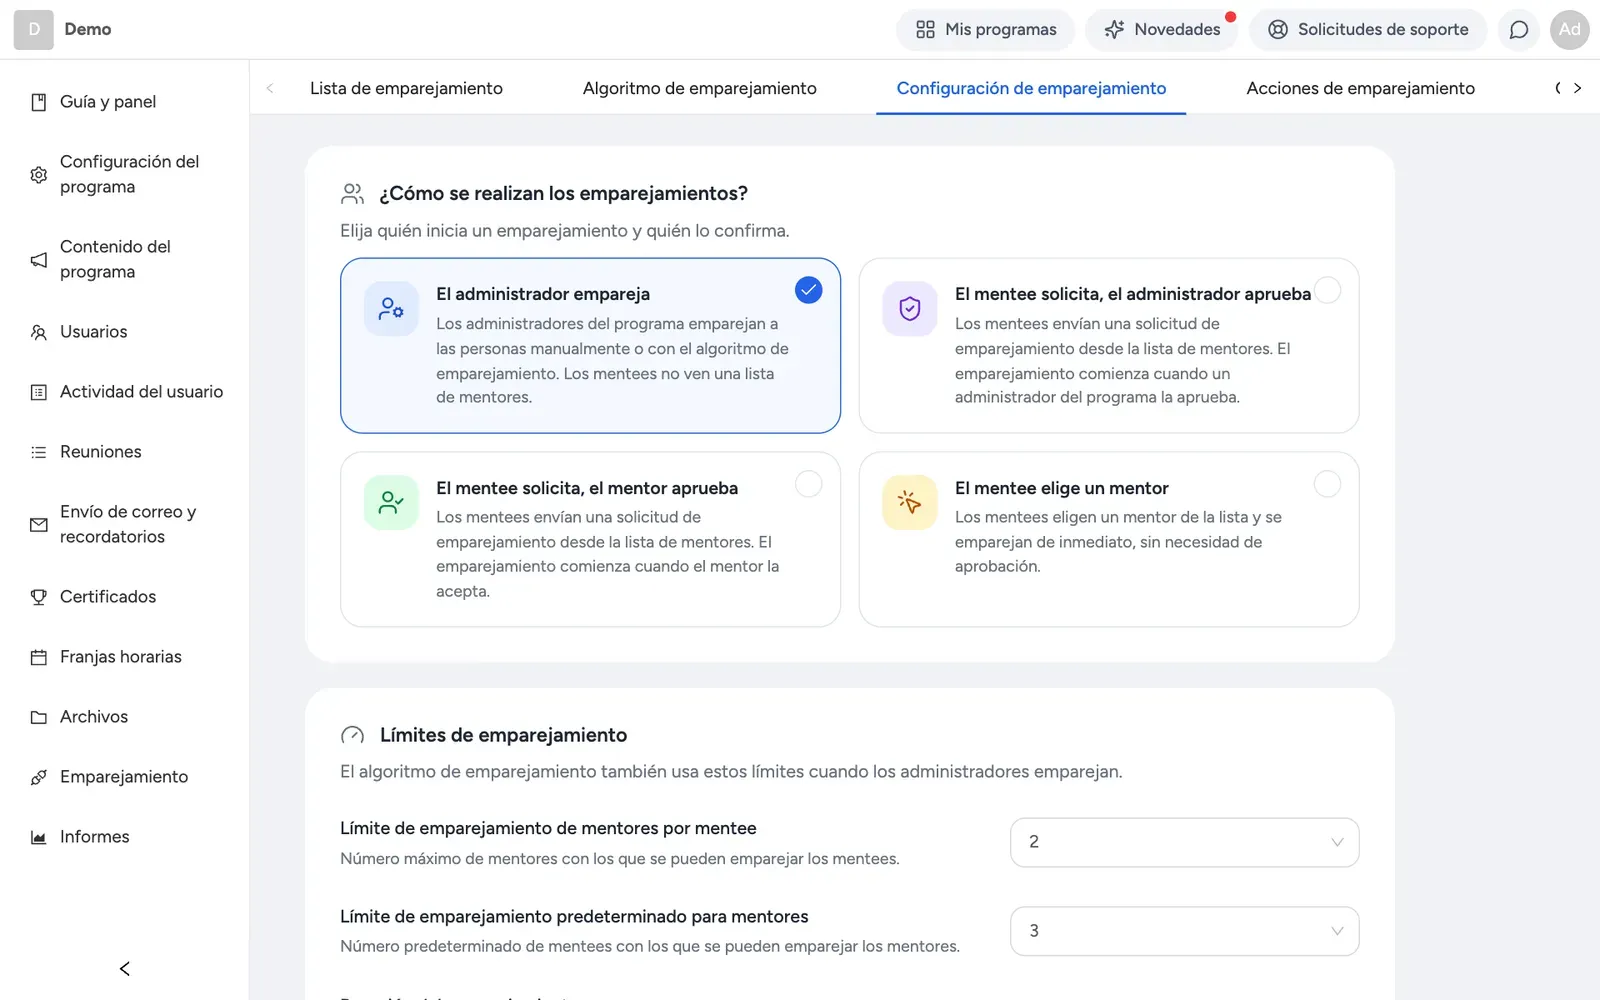Click the Ad user avatar
This screenshot has height=1000, width=1600.
pos(1570,30)
